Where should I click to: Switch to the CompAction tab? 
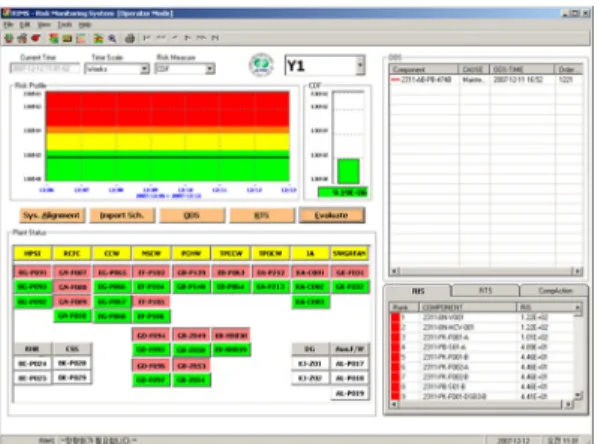(555, 291)
